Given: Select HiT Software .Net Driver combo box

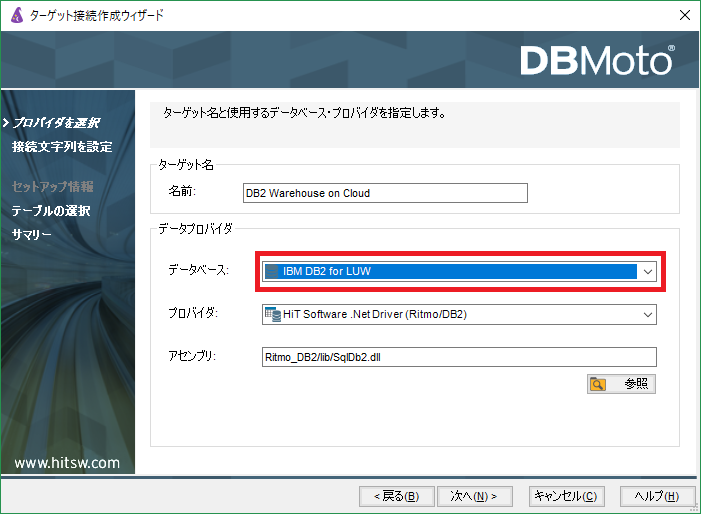Looking at the screenshot, I should coord(459,315).
